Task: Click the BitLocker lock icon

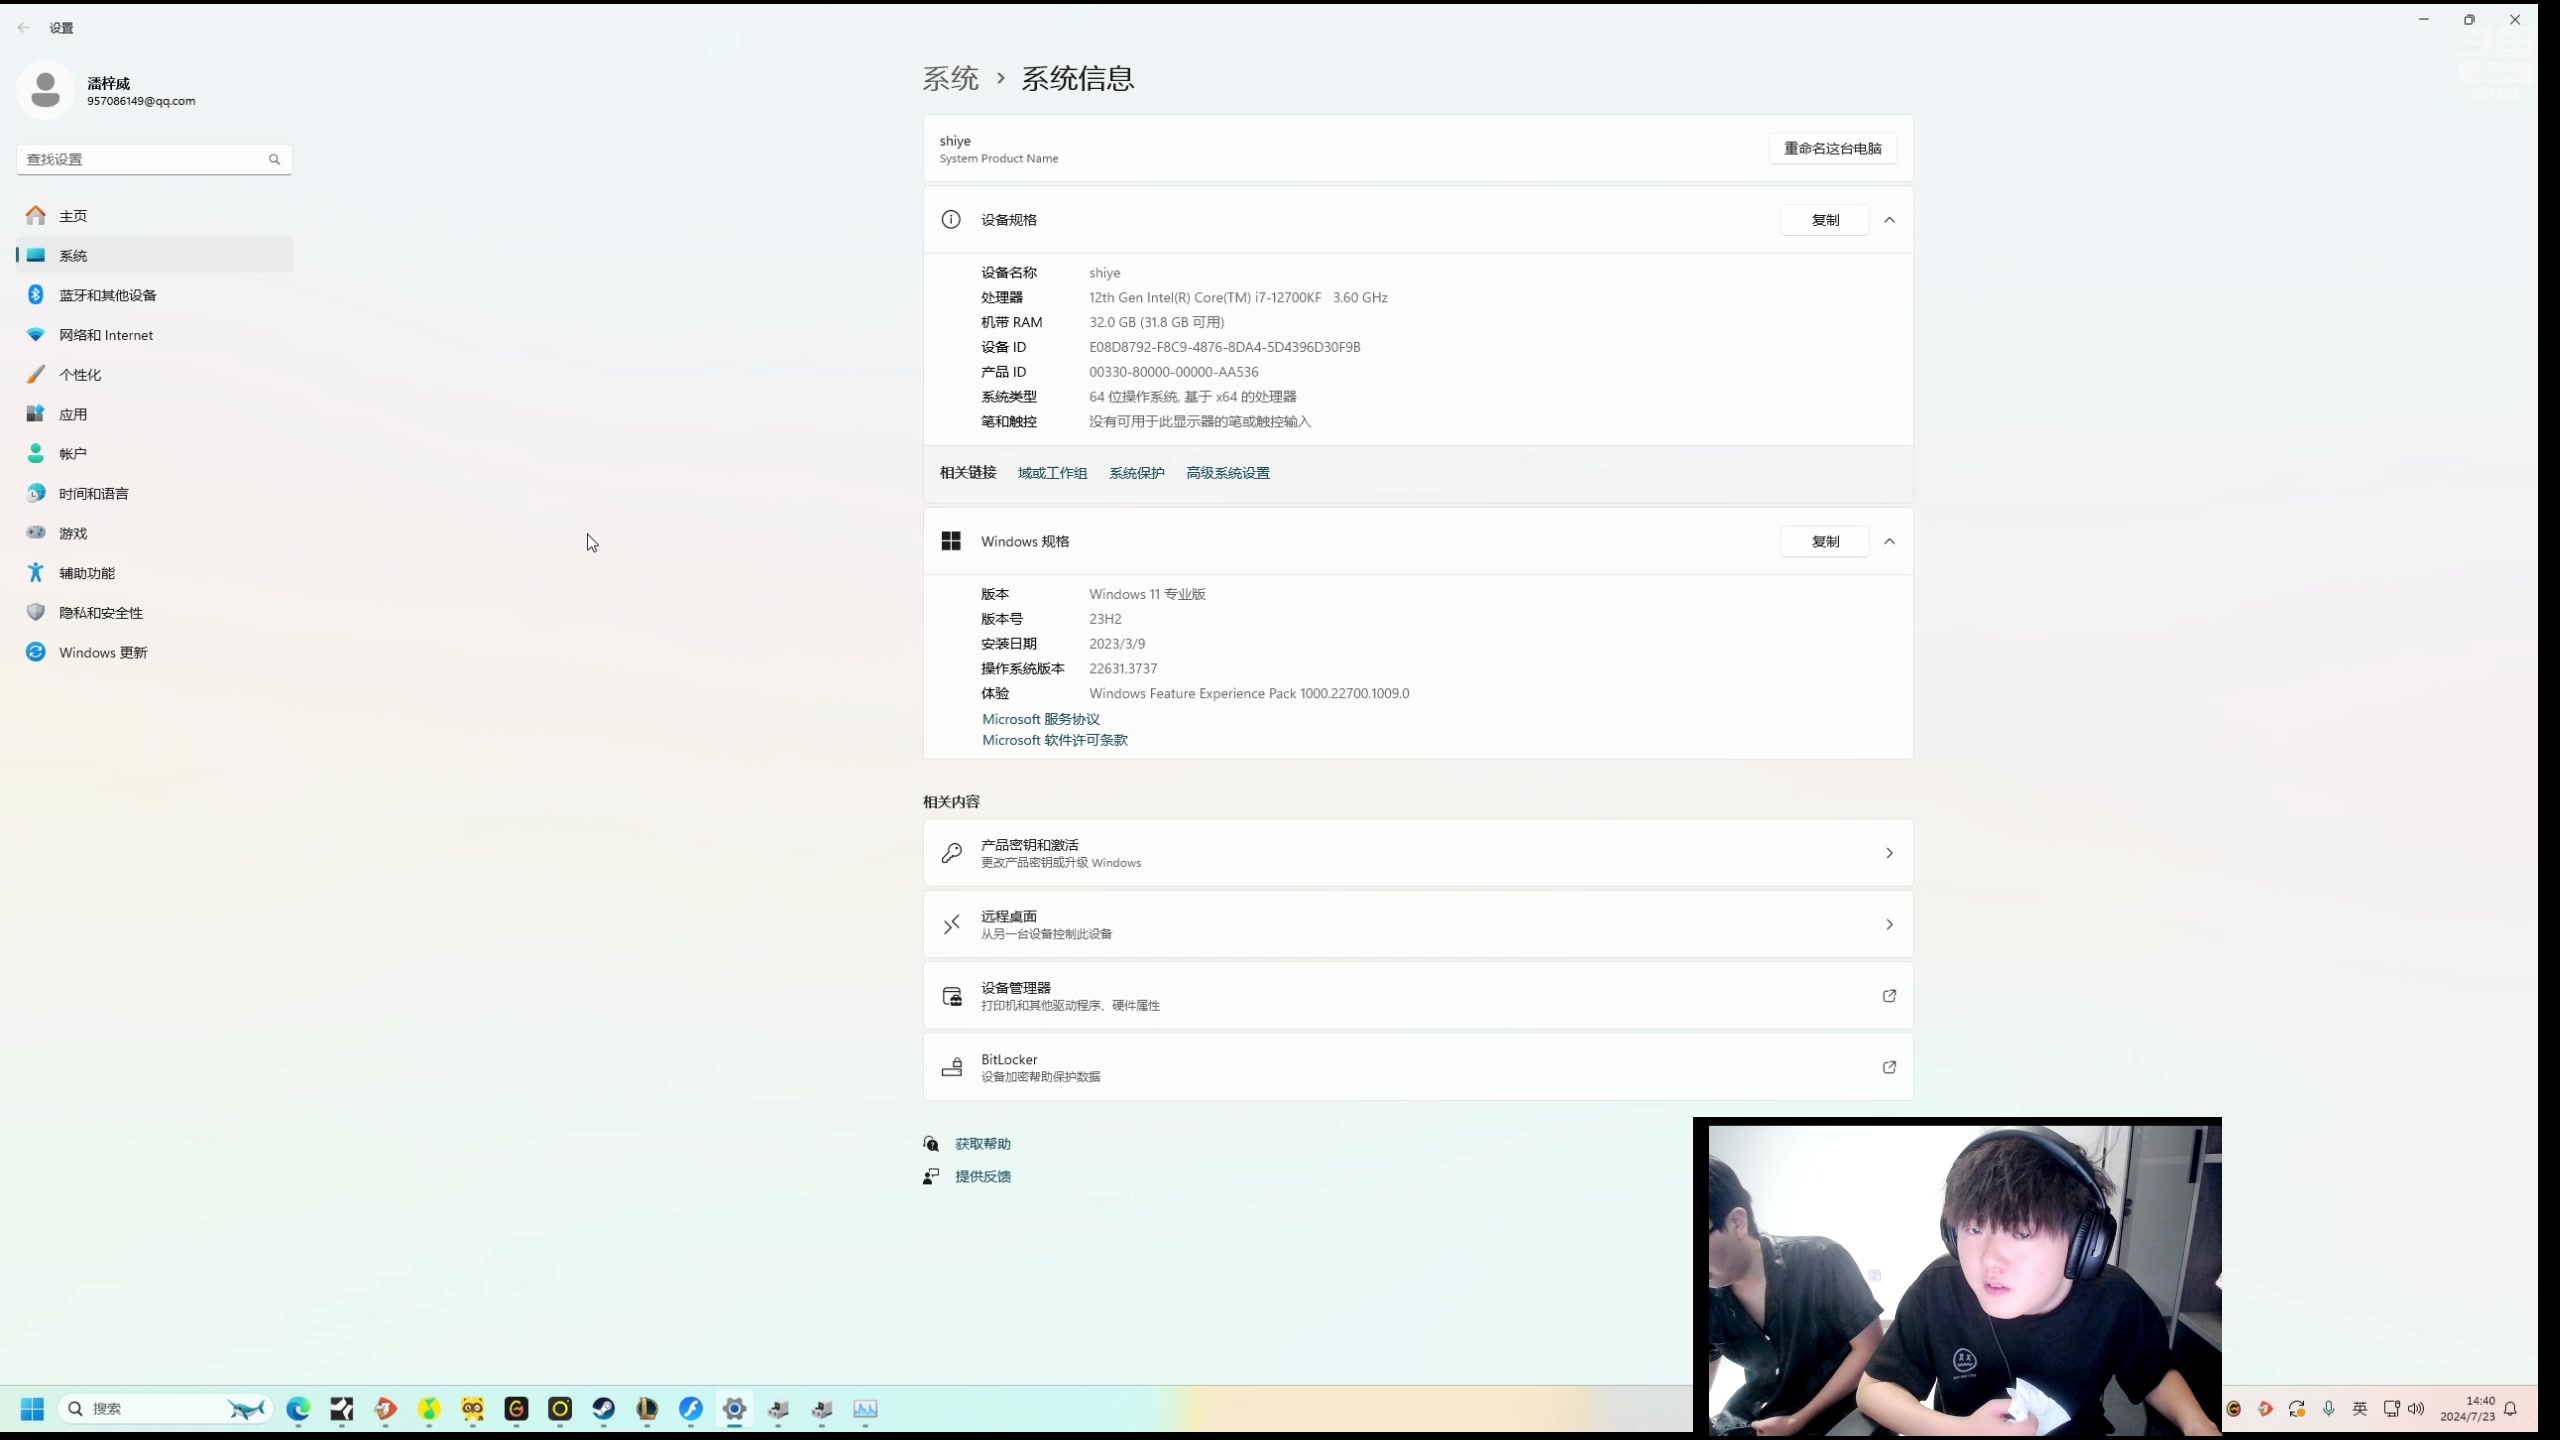Action: click(952, 1067)
